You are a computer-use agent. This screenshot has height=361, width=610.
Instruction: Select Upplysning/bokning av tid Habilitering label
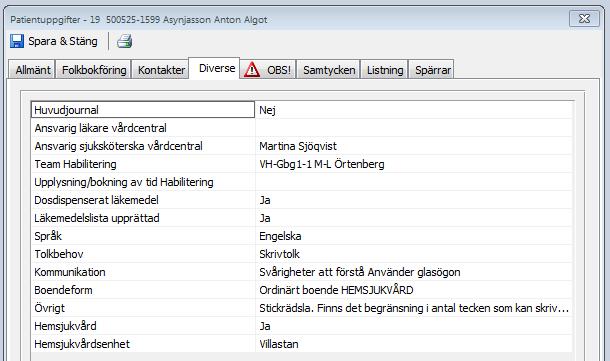click(124, 182)
